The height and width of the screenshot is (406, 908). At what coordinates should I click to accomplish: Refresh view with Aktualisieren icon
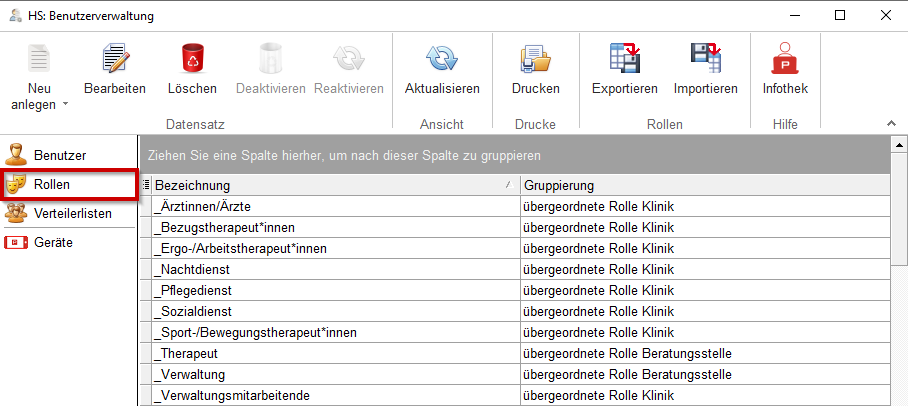tap(442, 60)
